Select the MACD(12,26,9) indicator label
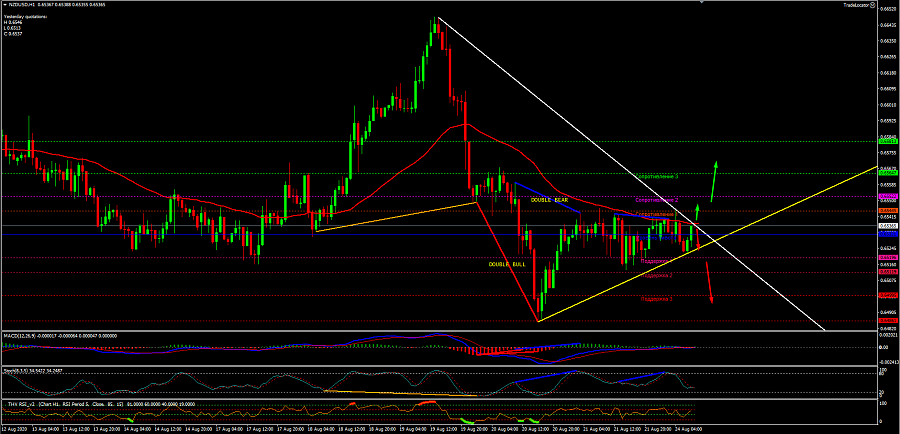Screen dimensions: 900x434 point(20,335)
